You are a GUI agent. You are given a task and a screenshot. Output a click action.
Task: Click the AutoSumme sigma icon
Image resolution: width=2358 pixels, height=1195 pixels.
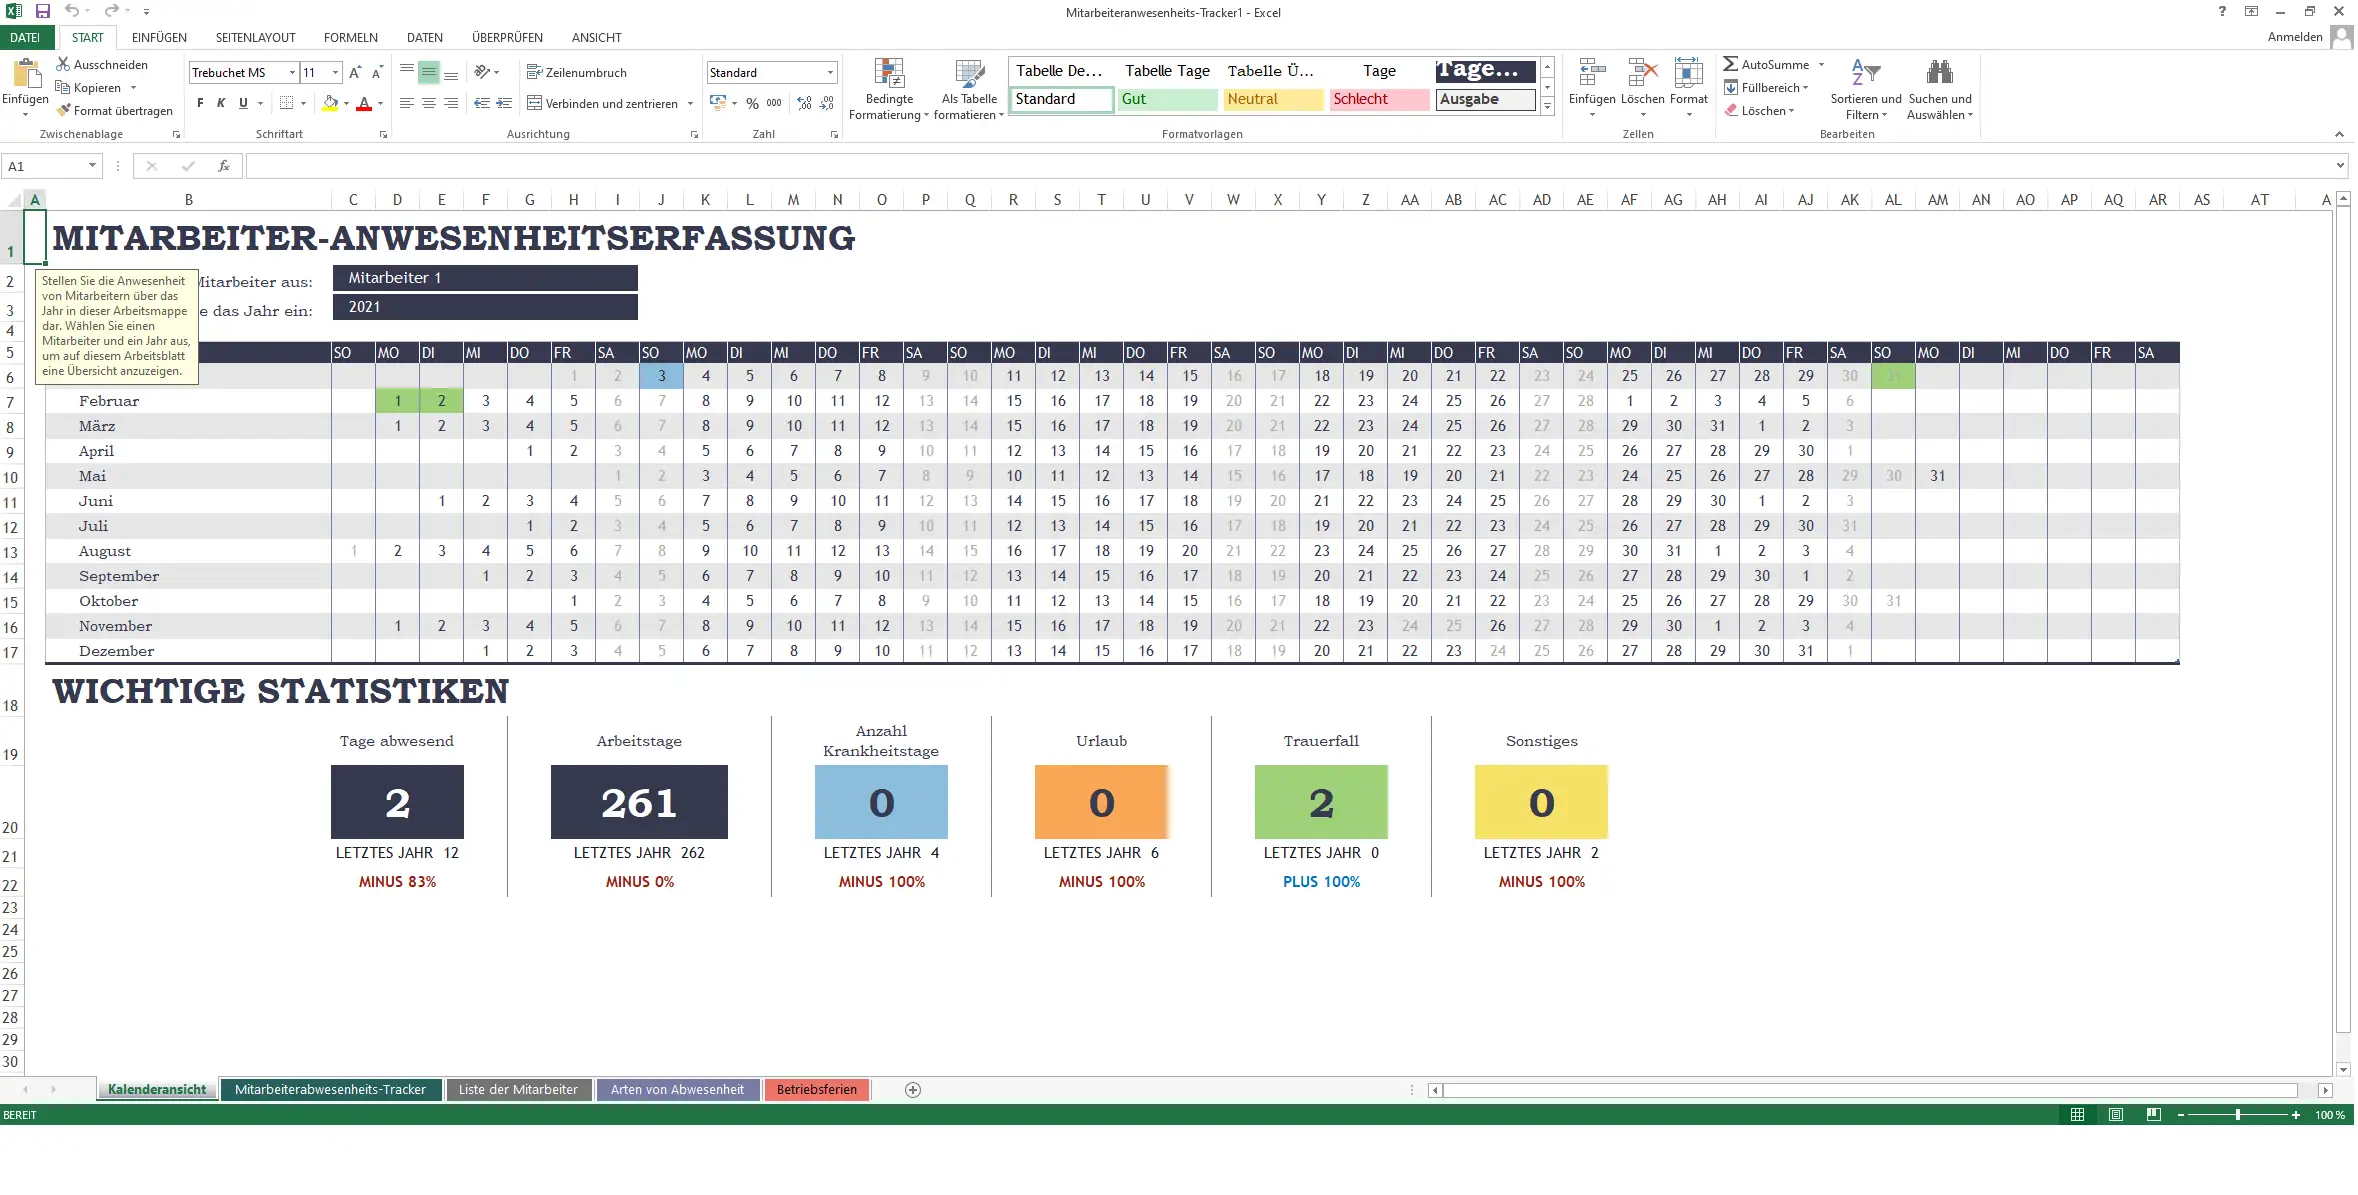coord(1730,64)
